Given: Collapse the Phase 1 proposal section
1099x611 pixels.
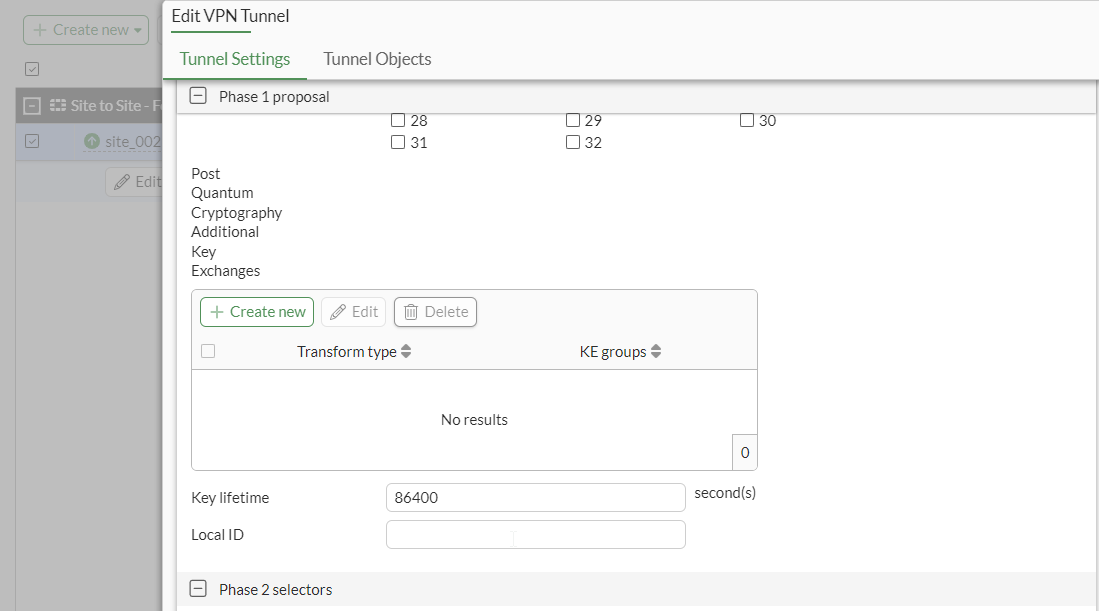Looking at the screenshot, I should (198, 95).
